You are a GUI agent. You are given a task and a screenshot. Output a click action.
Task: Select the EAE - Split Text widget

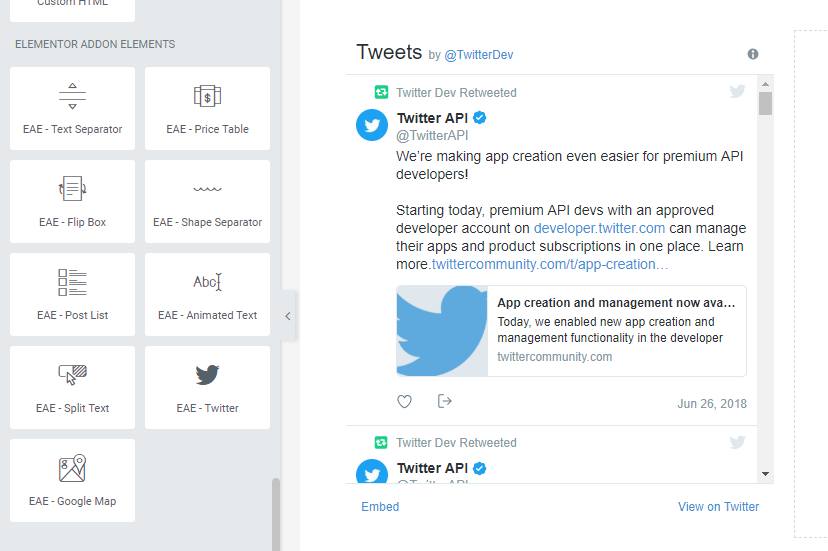(72, 387)
